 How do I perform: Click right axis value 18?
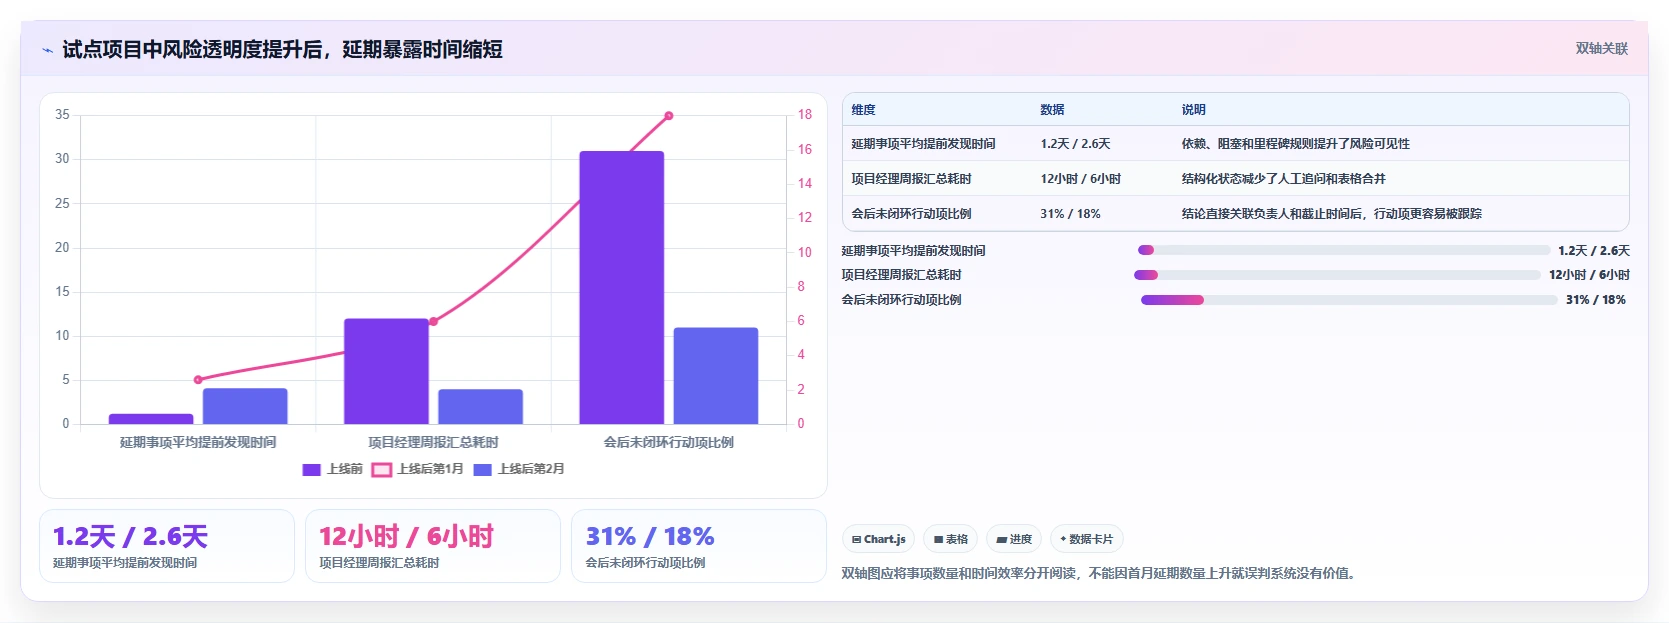[x=804, y=115]
